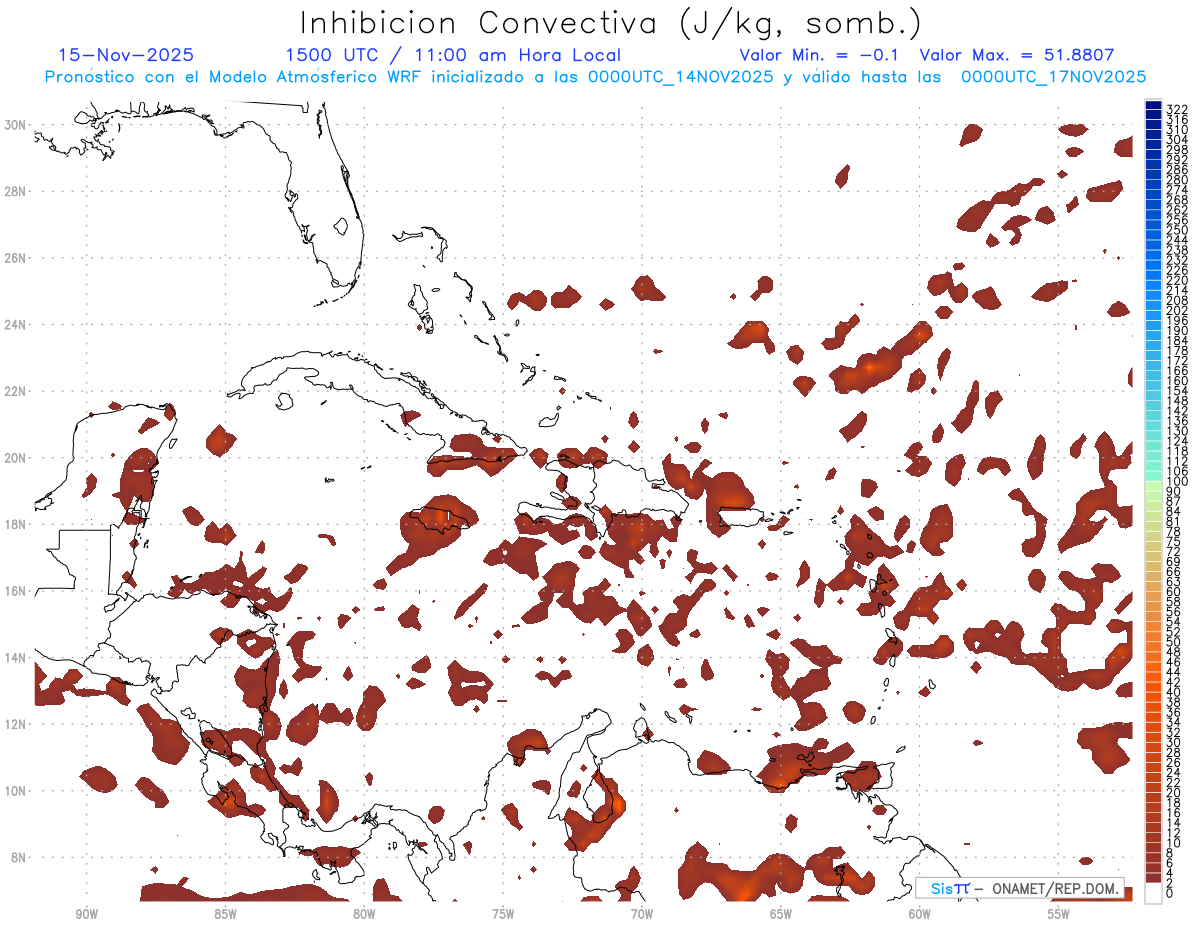Click the "SisTT - ONAMET/REP.DOM." credit box
The image size is (1200, 927).
click(x=1020, y=888)
